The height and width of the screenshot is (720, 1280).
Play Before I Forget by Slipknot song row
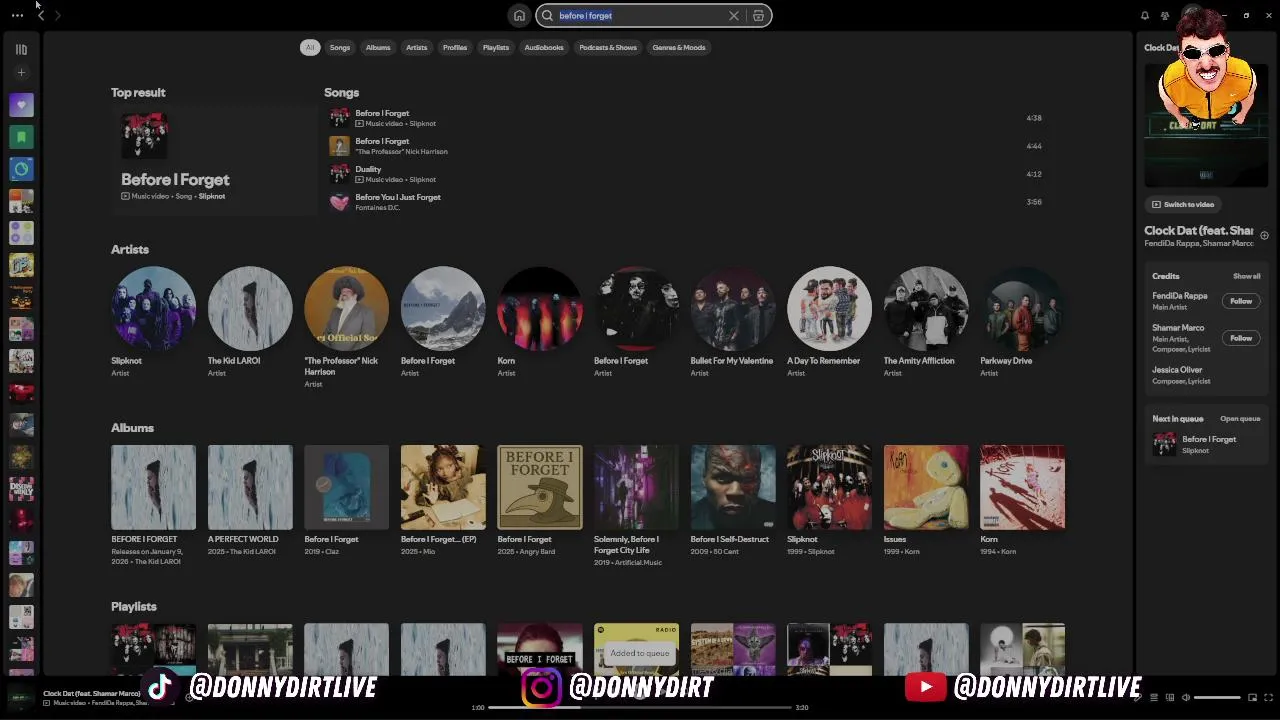pos(685,118)
